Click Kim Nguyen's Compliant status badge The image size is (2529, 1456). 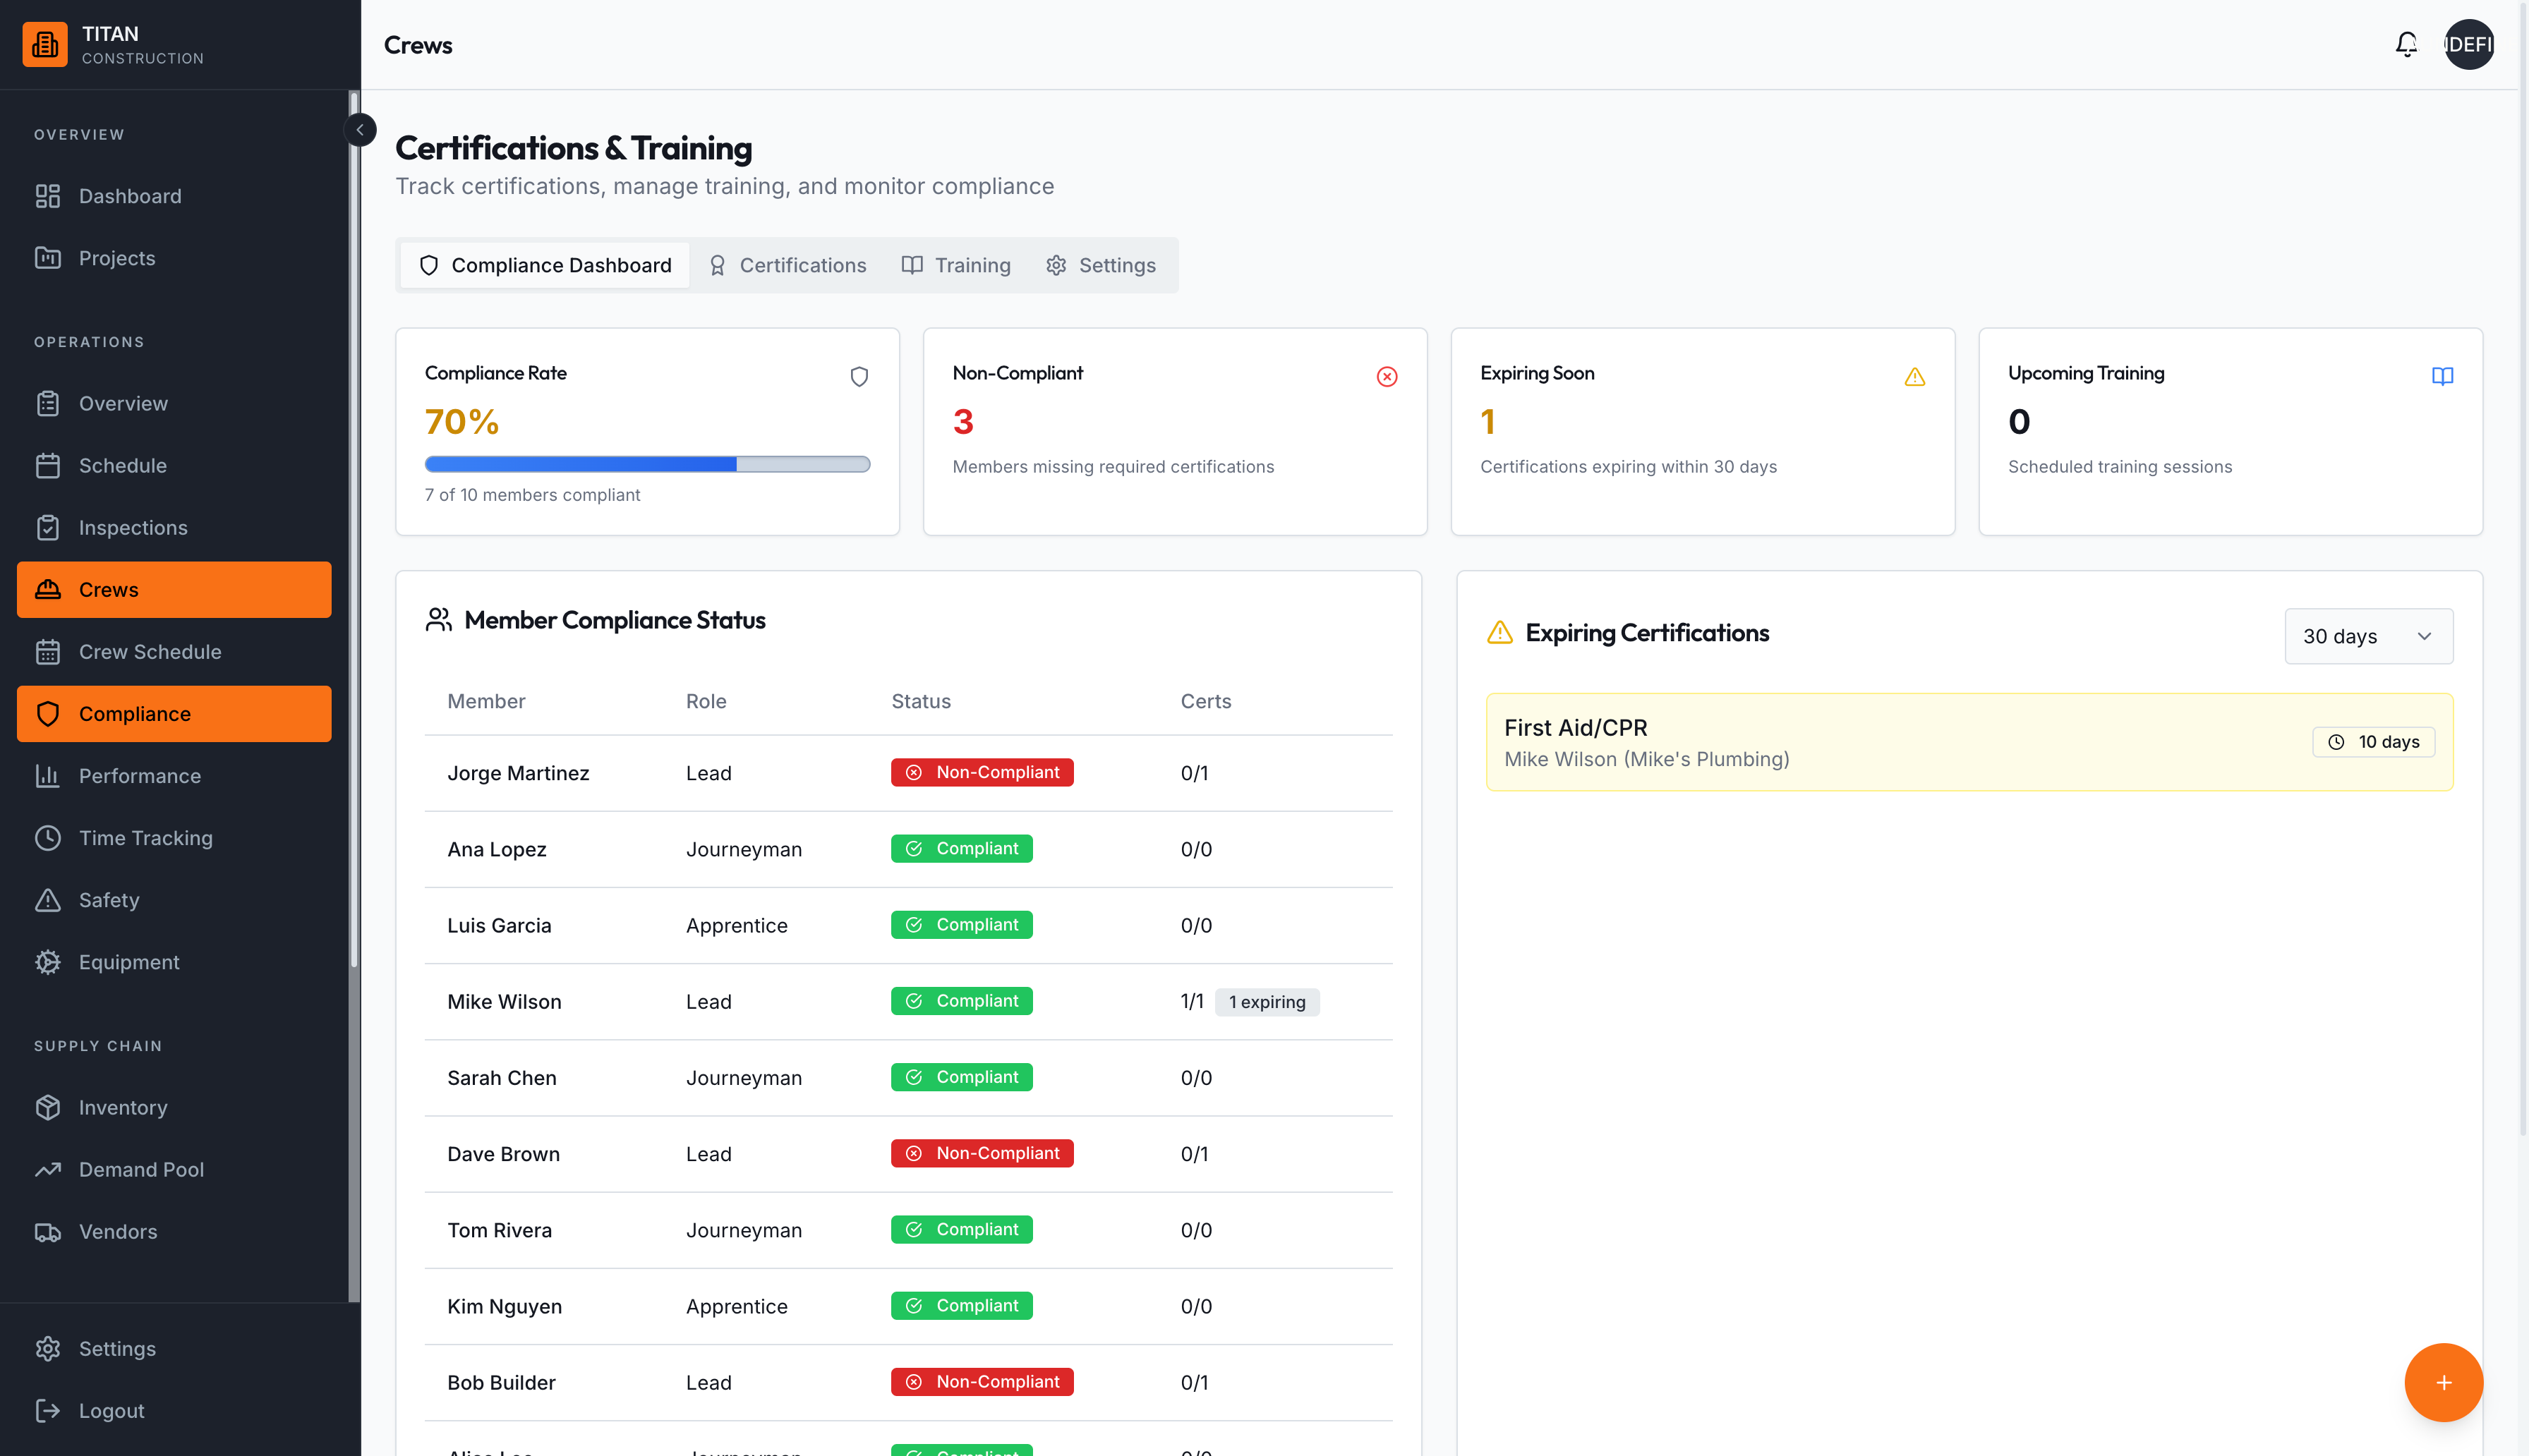coord(962,1305)
